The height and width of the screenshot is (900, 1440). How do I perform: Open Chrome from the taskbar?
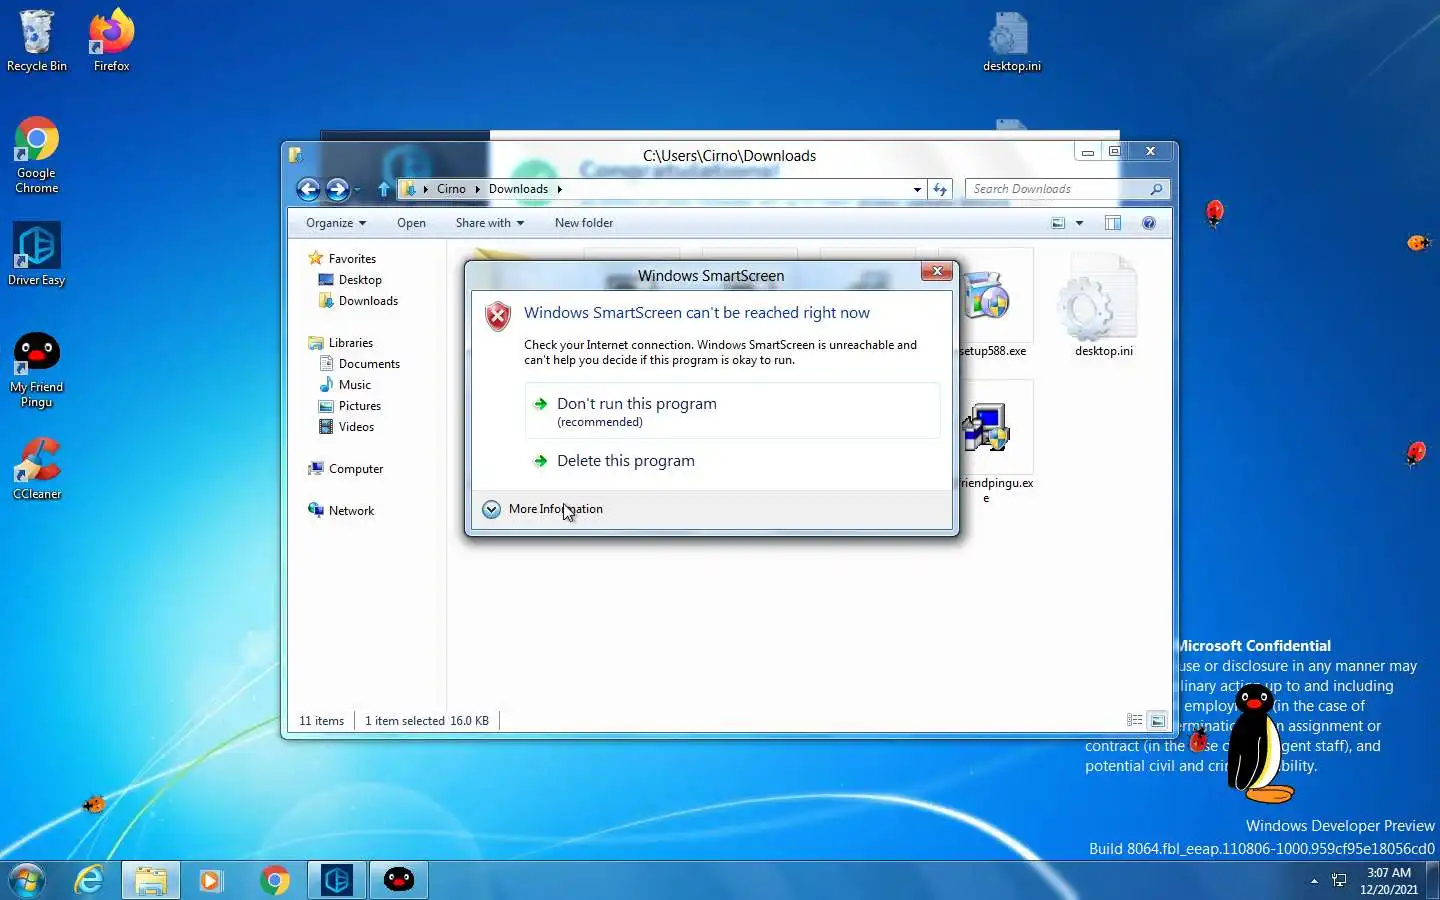(x=274, y=880)
